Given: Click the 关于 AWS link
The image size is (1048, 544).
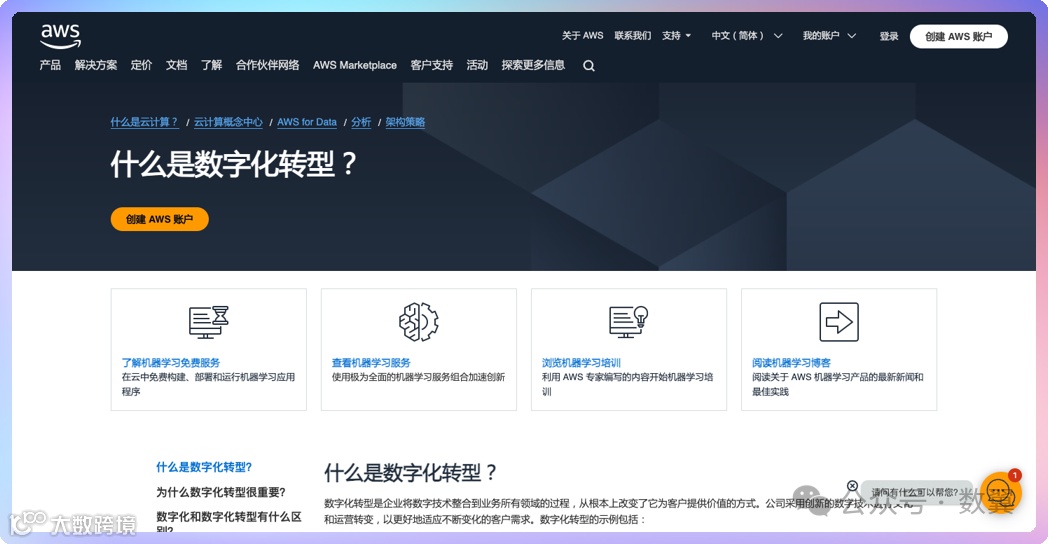Looking at the screenshot, I should tap(582, 35).
